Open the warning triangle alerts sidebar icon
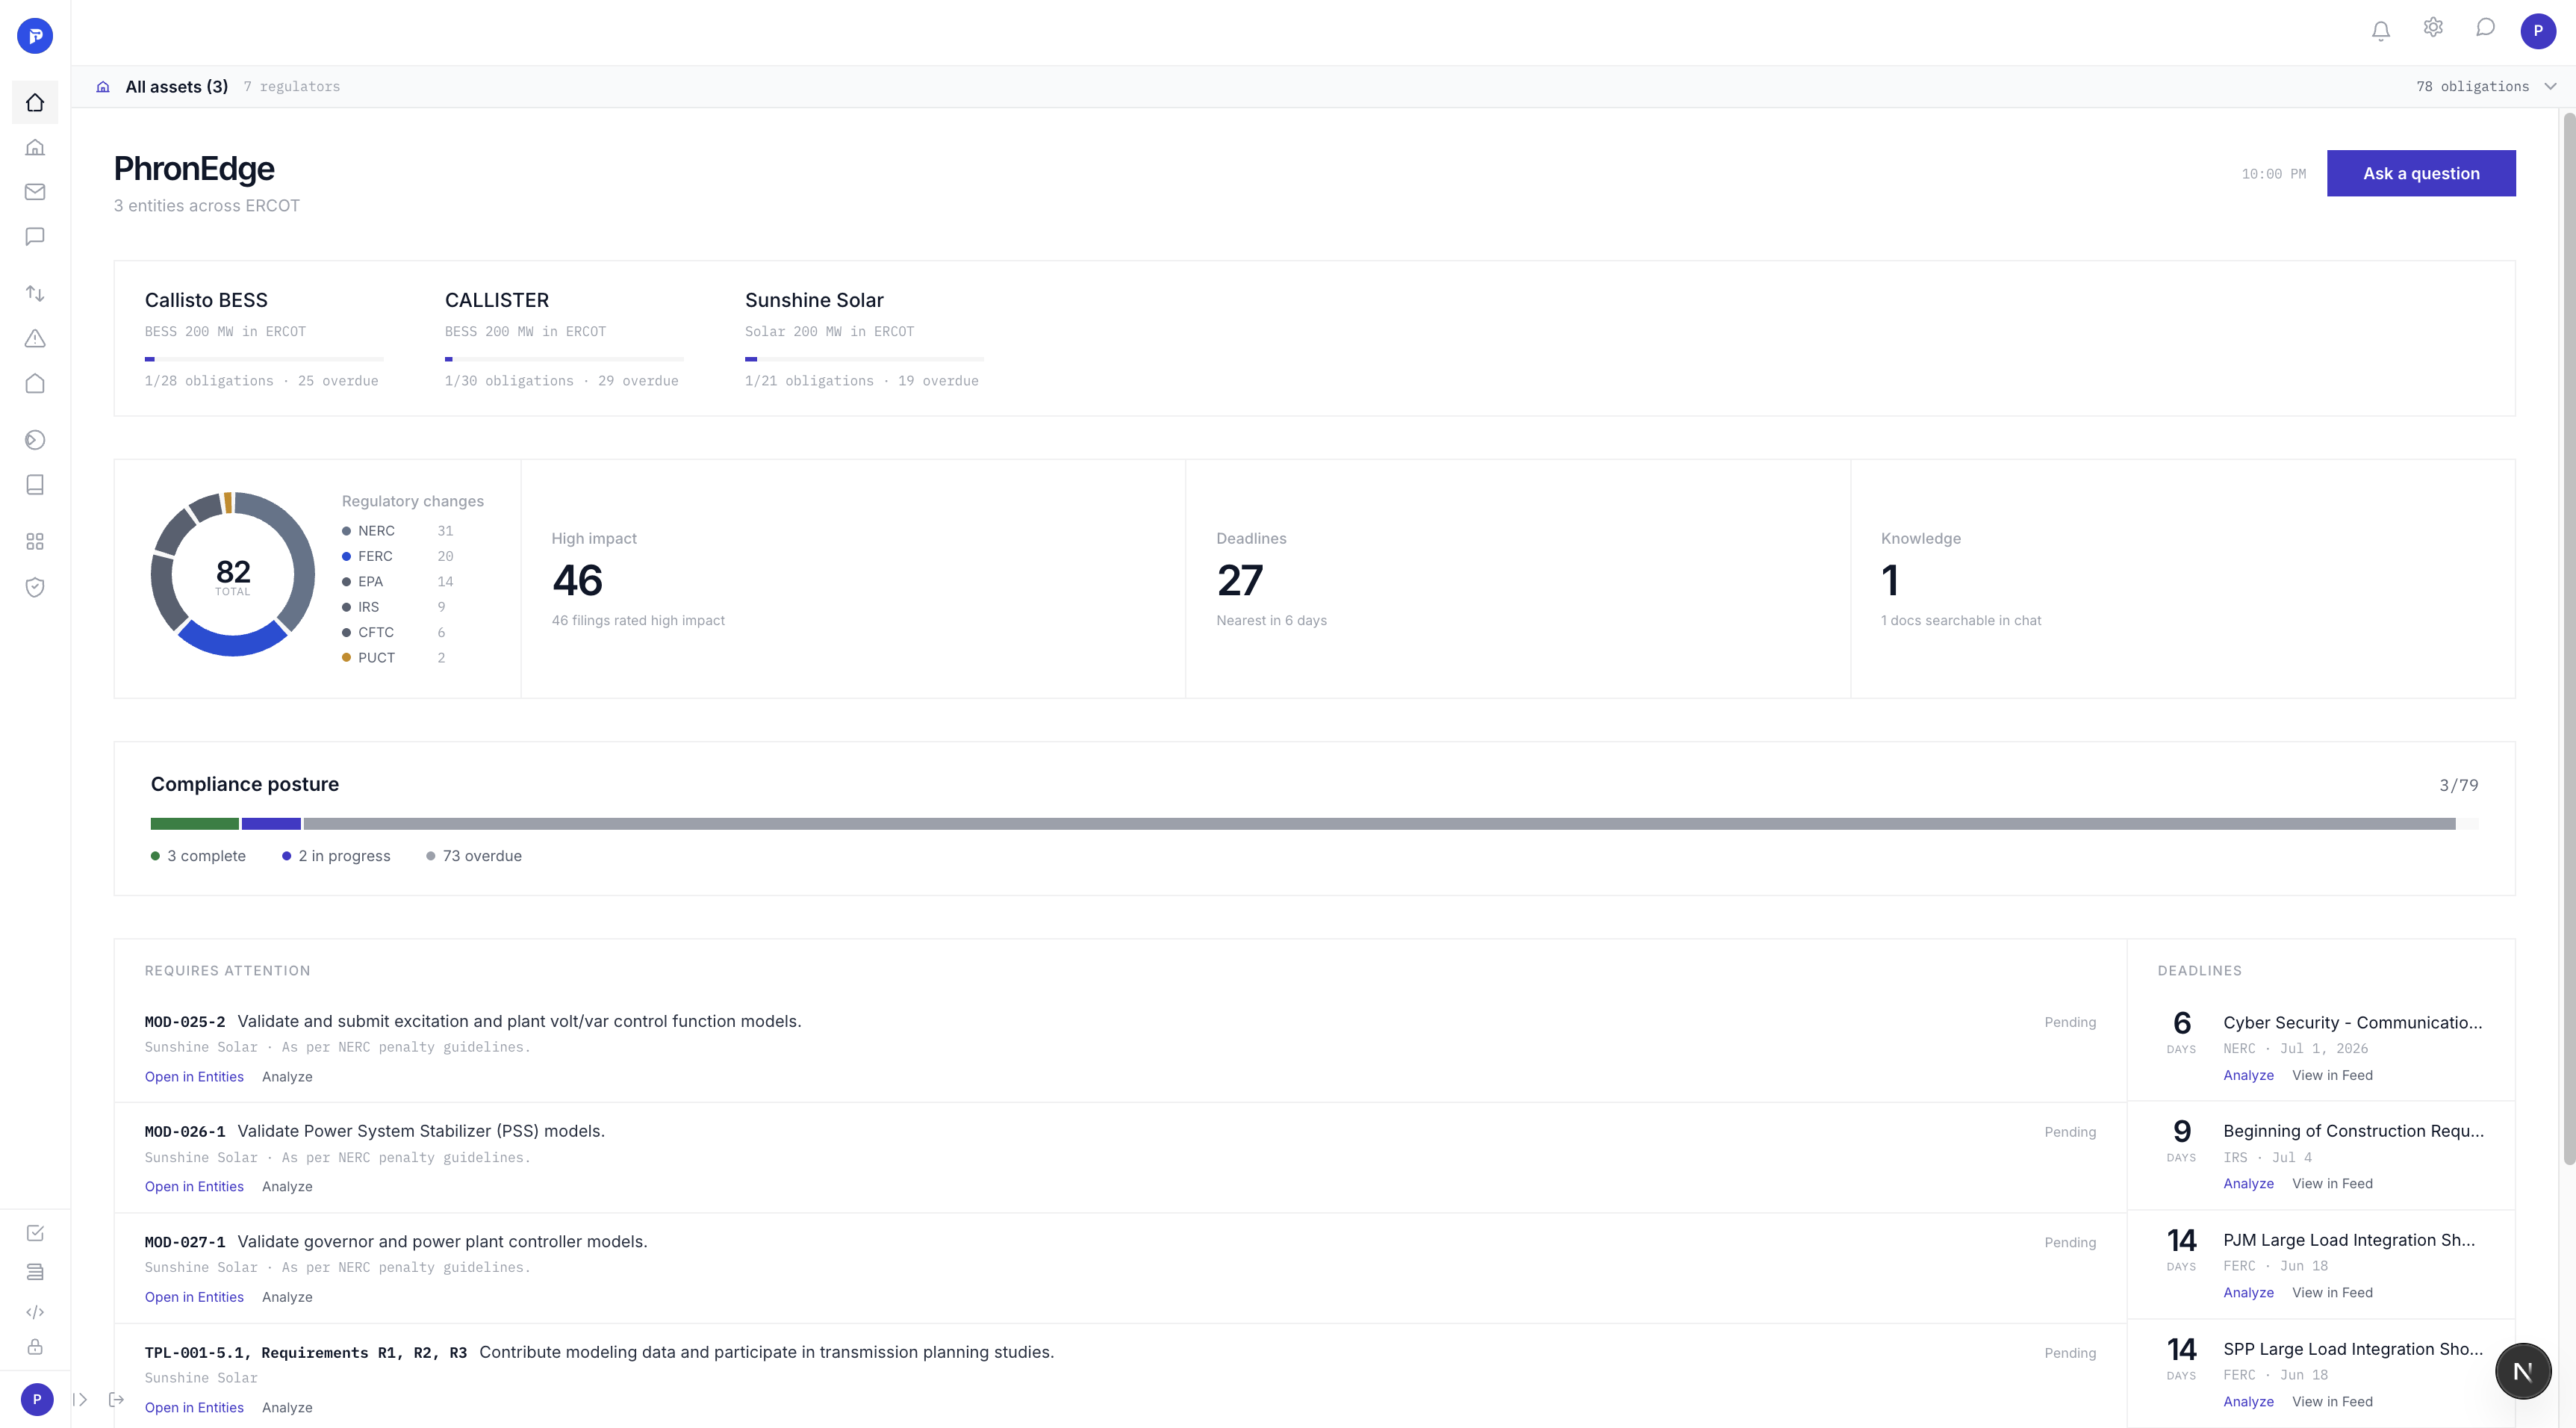This screenshot has width=2576, height=1428. point(35,338)
